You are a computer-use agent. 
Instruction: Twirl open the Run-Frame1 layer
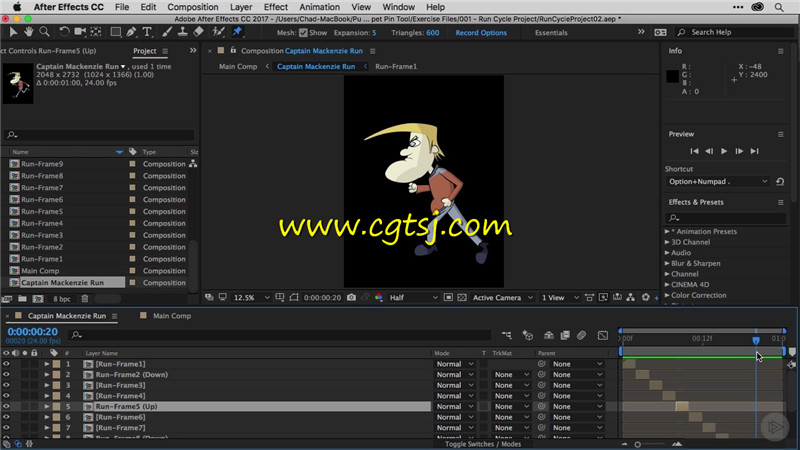click(x=46, y=364)
